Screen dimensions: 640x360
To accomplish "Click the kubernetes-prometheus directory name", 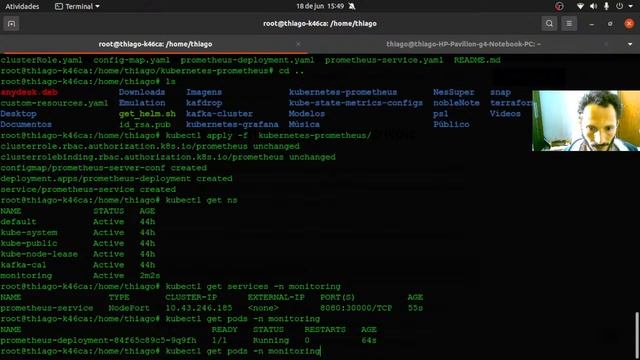I will coord(343,92).
